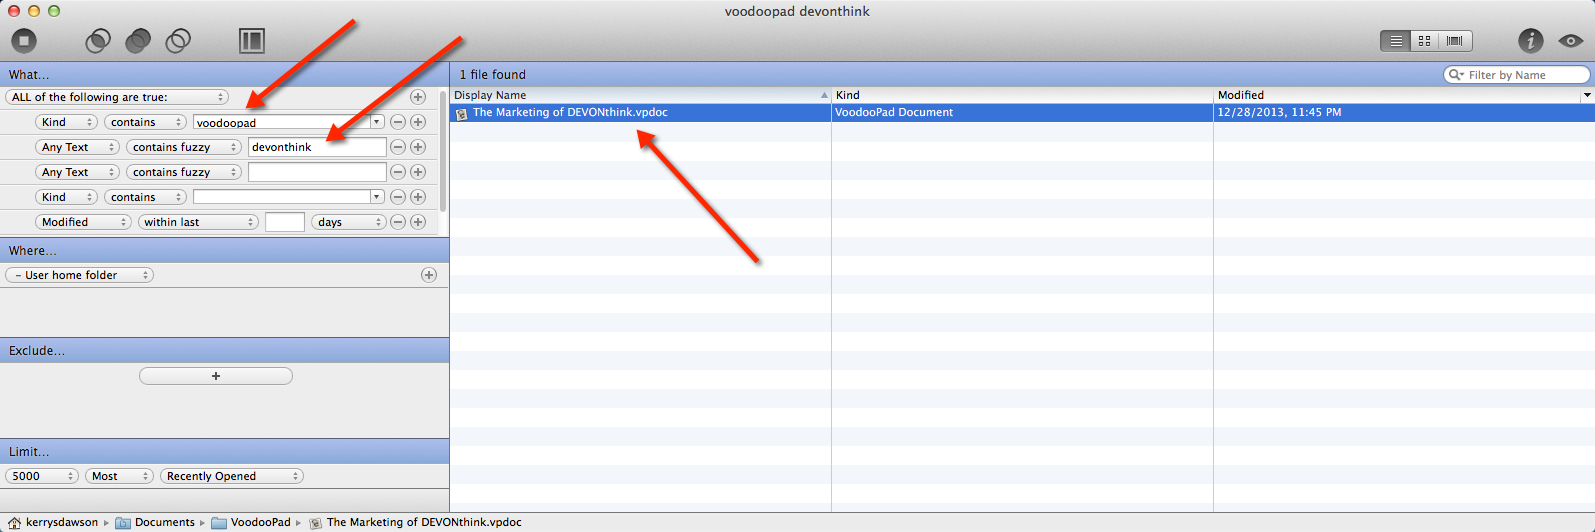
Task: Sort by Kind column header
Action: pos(1022,95)
